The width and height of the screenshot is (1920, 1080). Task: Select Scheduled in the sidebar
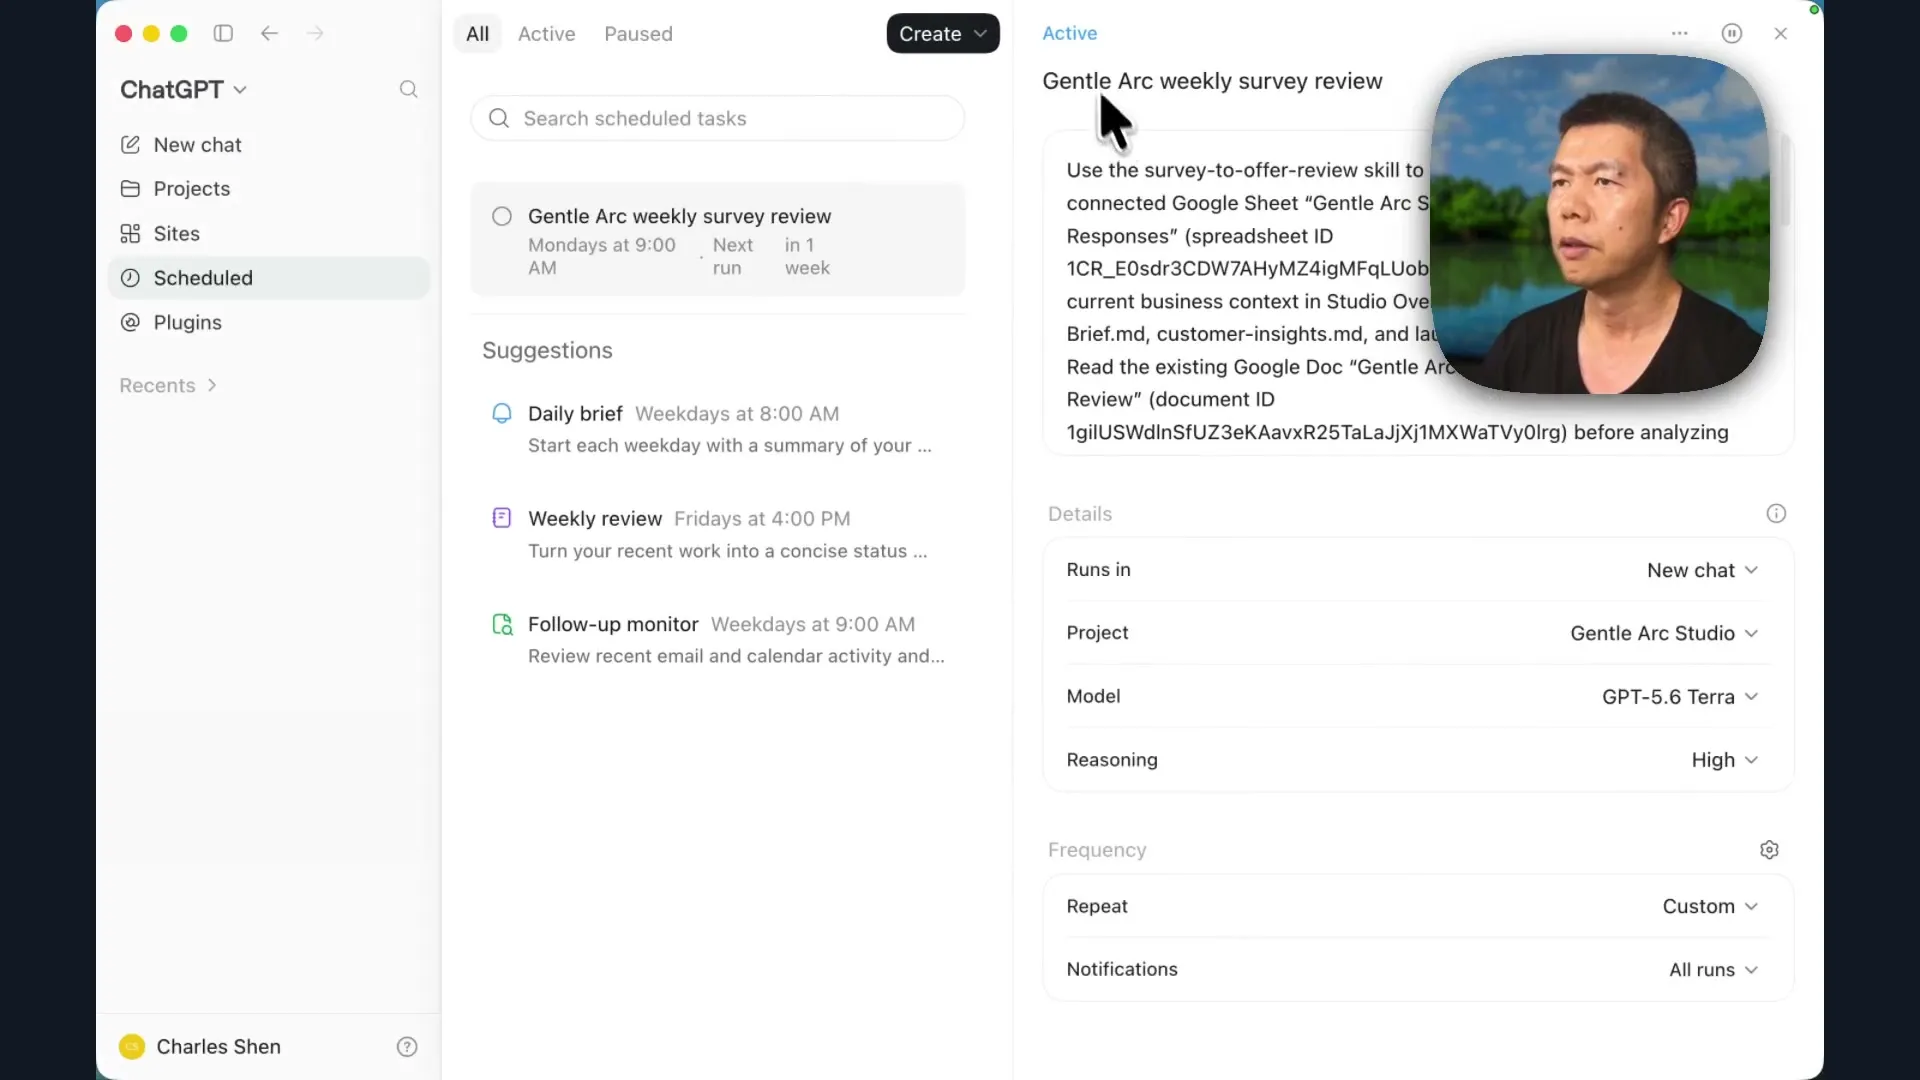click(x=268, y=278)
